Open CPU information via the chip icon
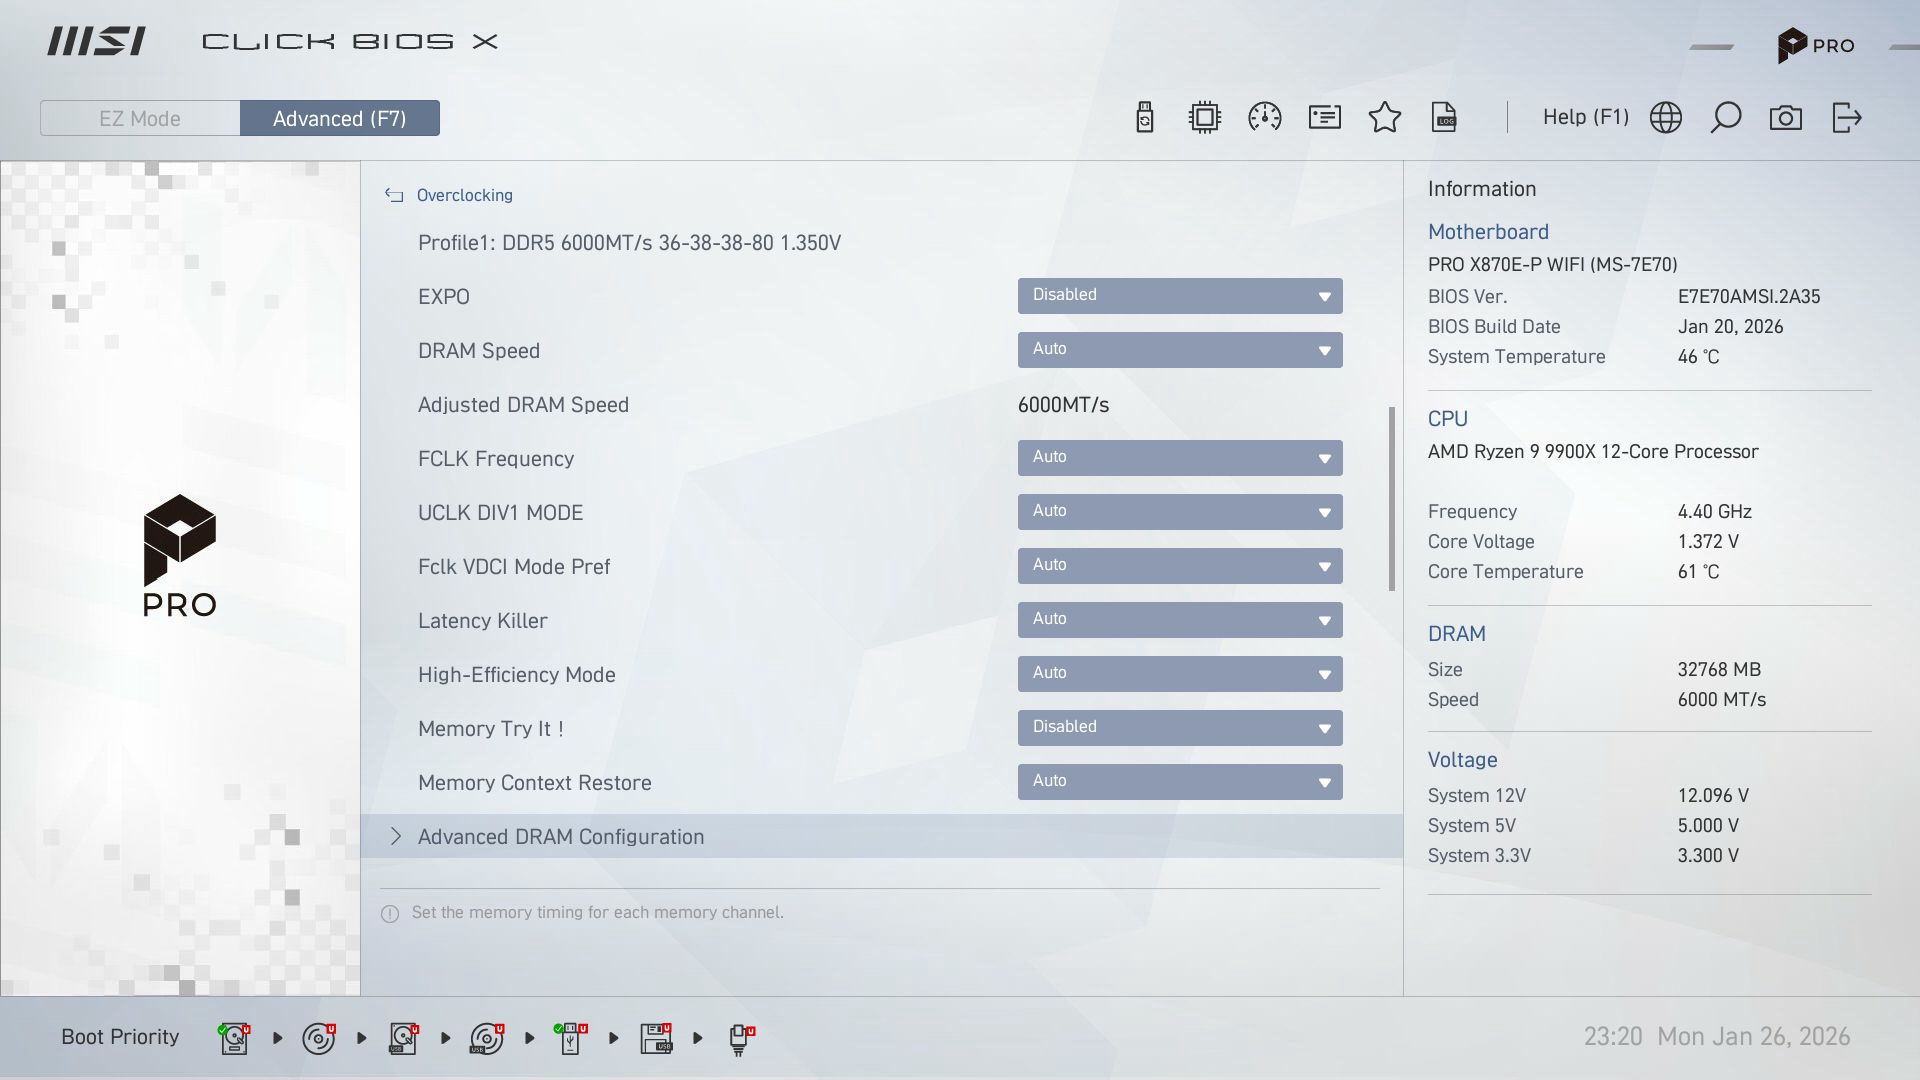 coord(1204,117)
